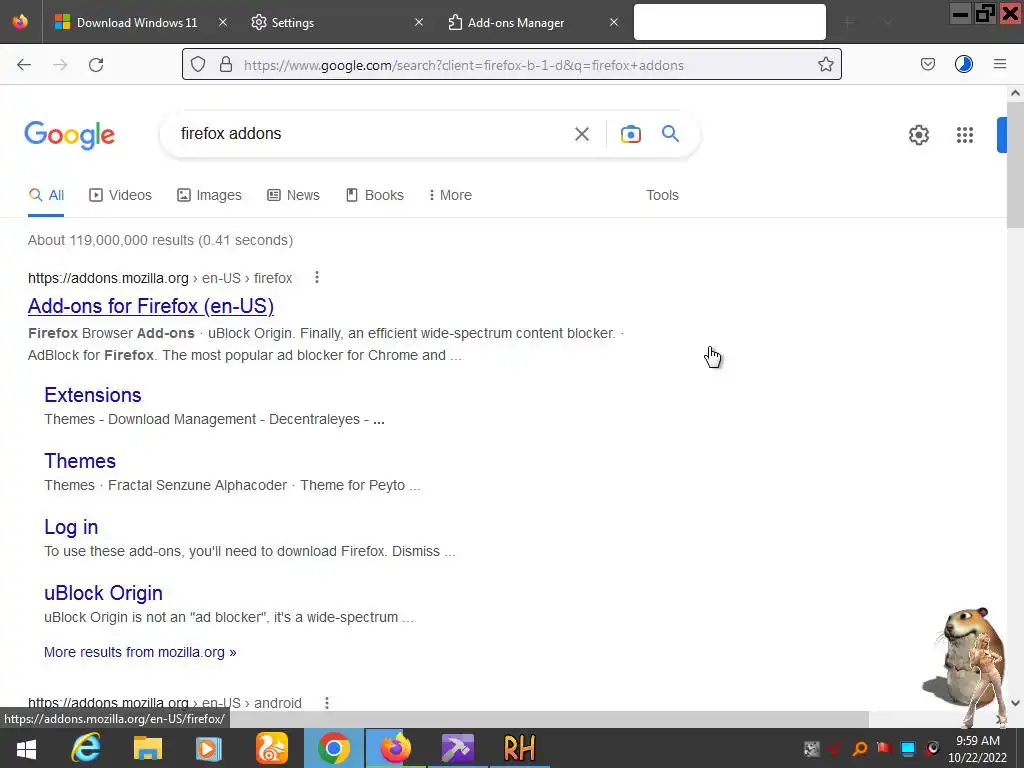The image size is (1024, 768).
Task: Open media player taskbar icon
Action: [209, 748]
